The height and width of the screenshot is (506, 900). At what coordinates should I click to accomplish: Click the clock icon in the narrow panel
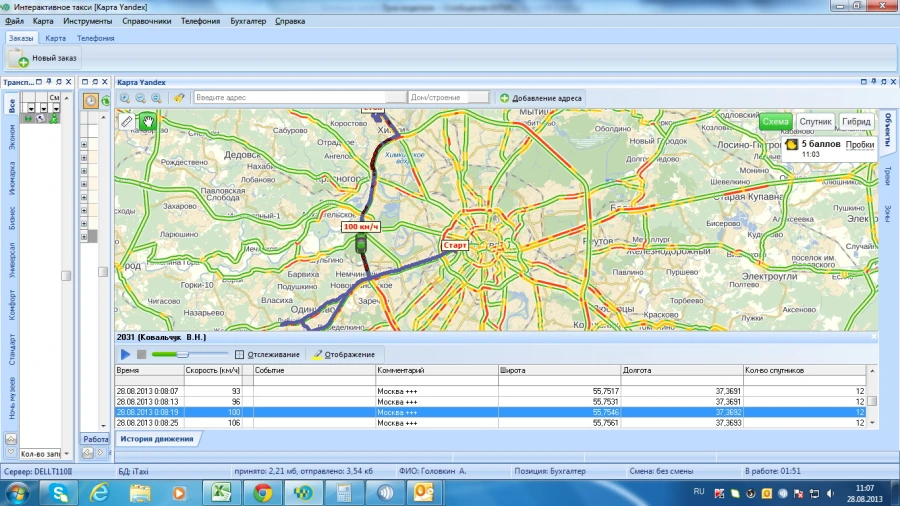[91, 100]
